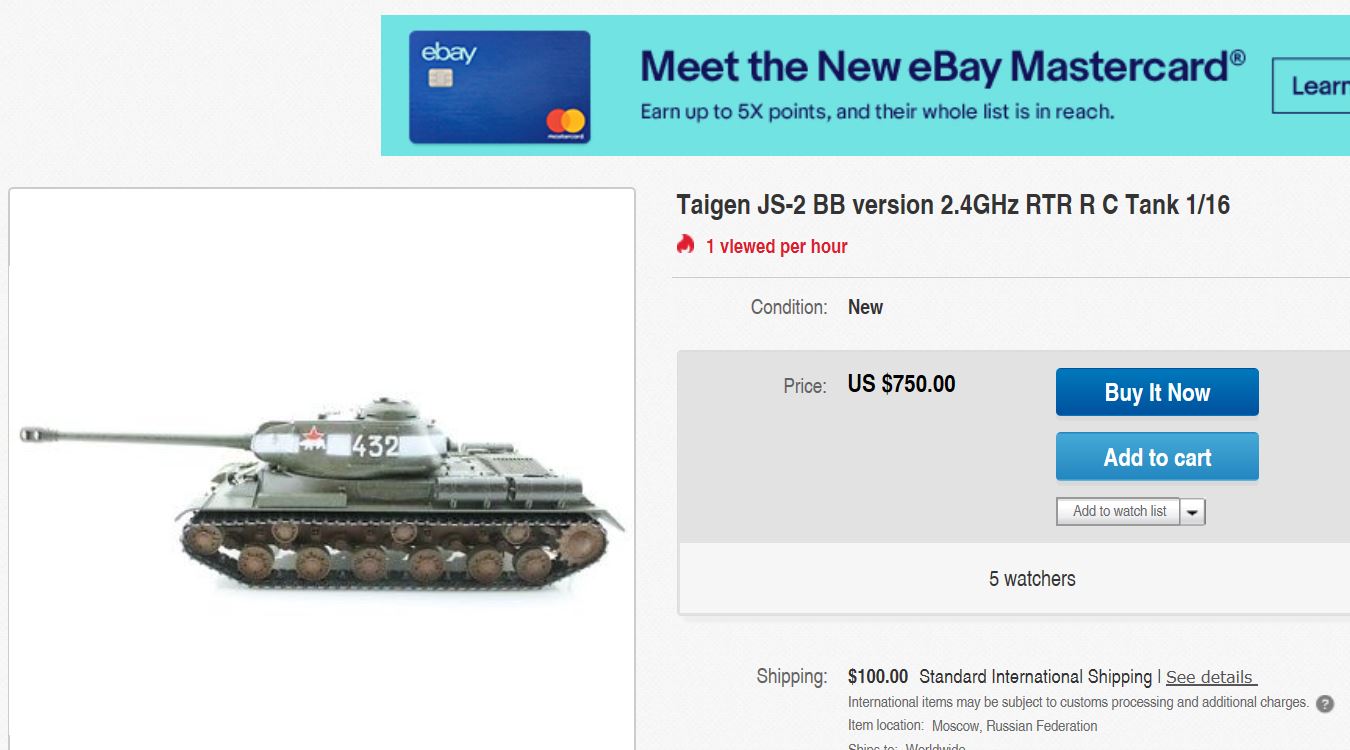
Task: Open the shipping See details link
Action: pos(1210,677)
